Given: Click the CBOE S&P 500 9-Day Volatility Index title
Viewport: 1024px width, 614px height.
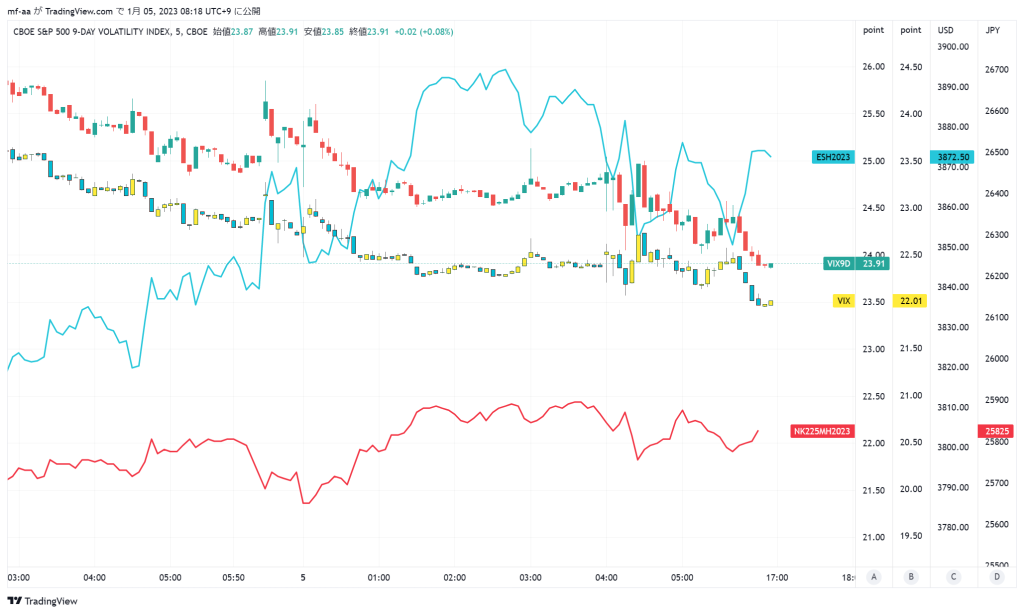Looking at the screenshot, I should [93, 31].
